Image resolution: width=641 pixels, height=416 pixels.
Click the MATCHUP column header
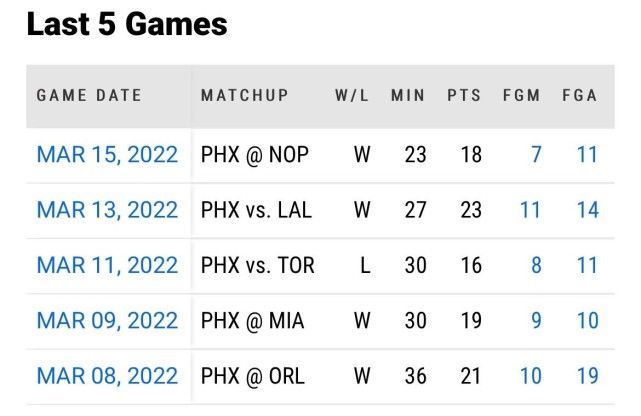click(x=244, y=96)
